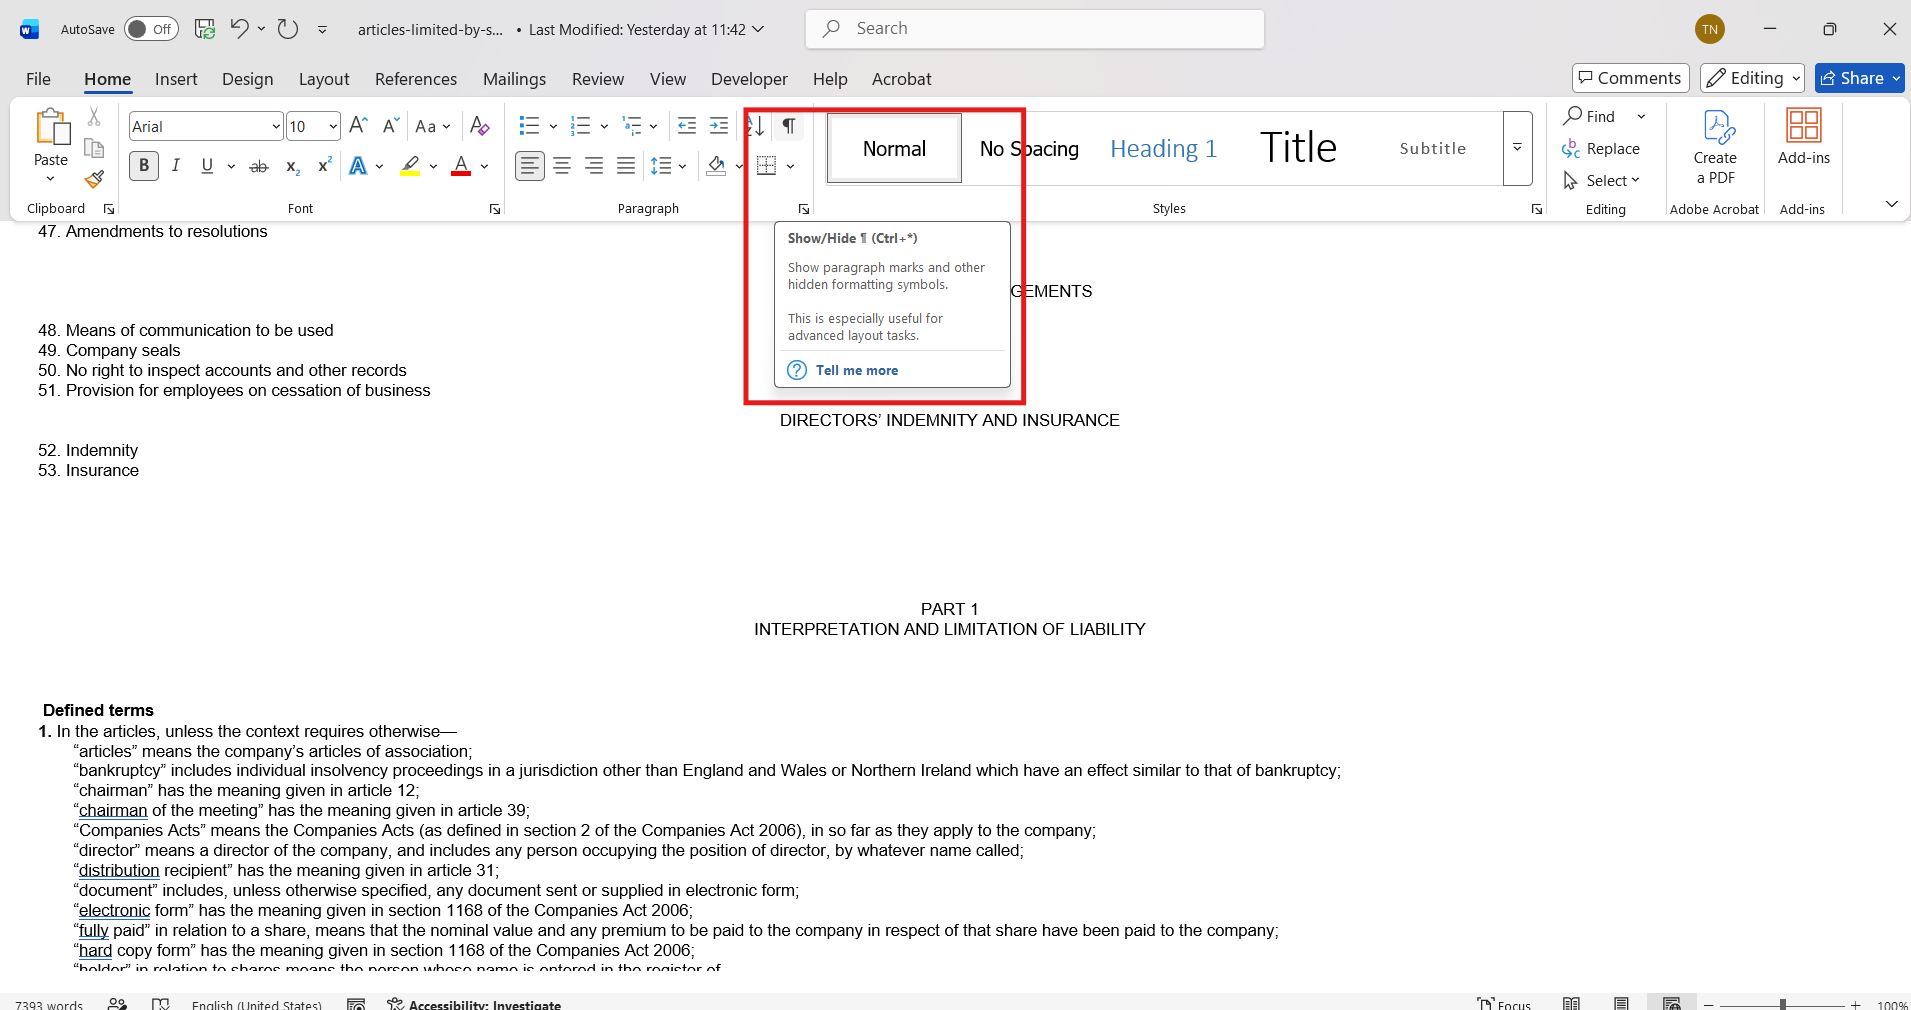Click Find in the Editing group
The width and height of the screenshot is (1911, 1010).
point(1590,116)
